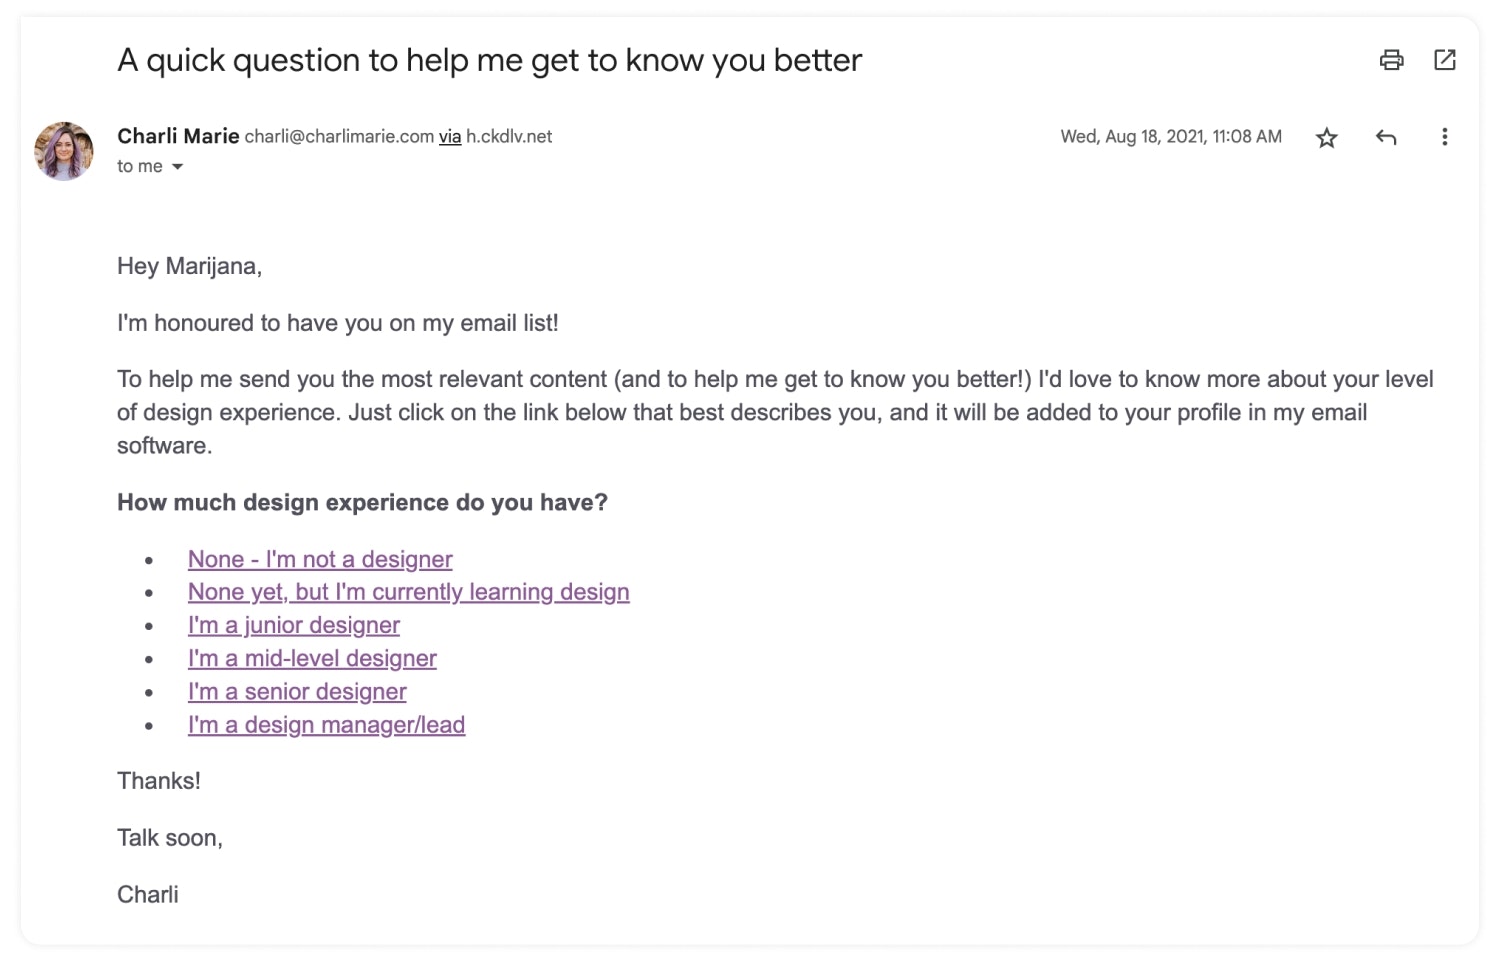Click the "to me" recipient text

(140, 167)
